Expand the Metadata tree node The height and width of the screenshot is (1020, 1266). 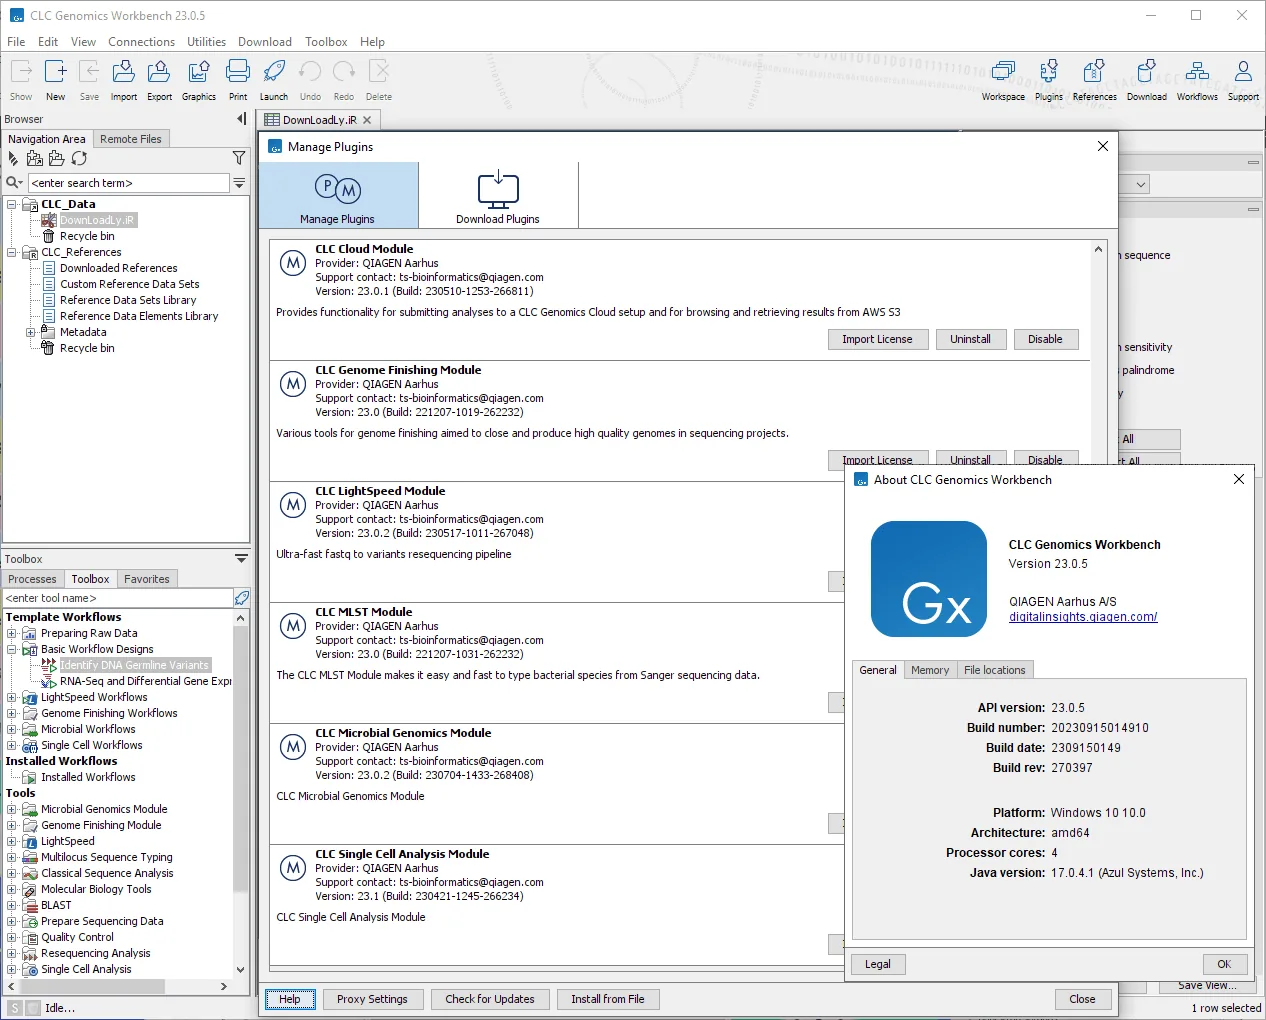click(x=30, y=332)
